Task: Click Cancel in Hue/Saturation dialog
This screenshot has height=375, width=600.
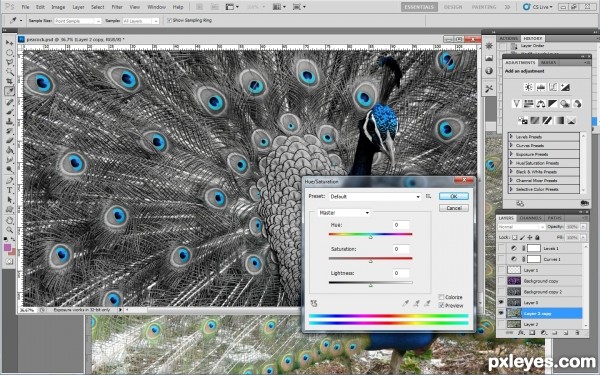Action: click(453, 208)
